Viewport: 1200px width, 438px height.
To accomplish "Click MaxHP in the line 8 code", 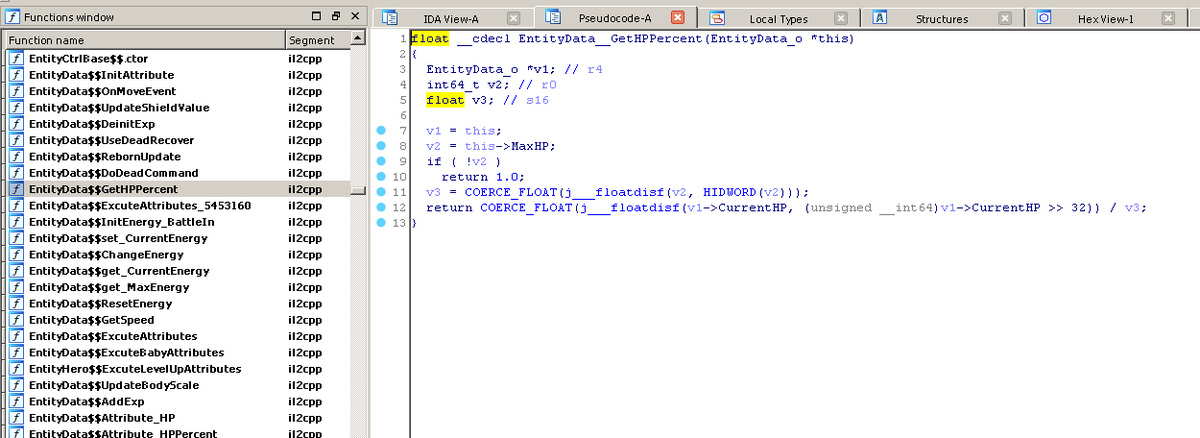I will click(529, 146).
